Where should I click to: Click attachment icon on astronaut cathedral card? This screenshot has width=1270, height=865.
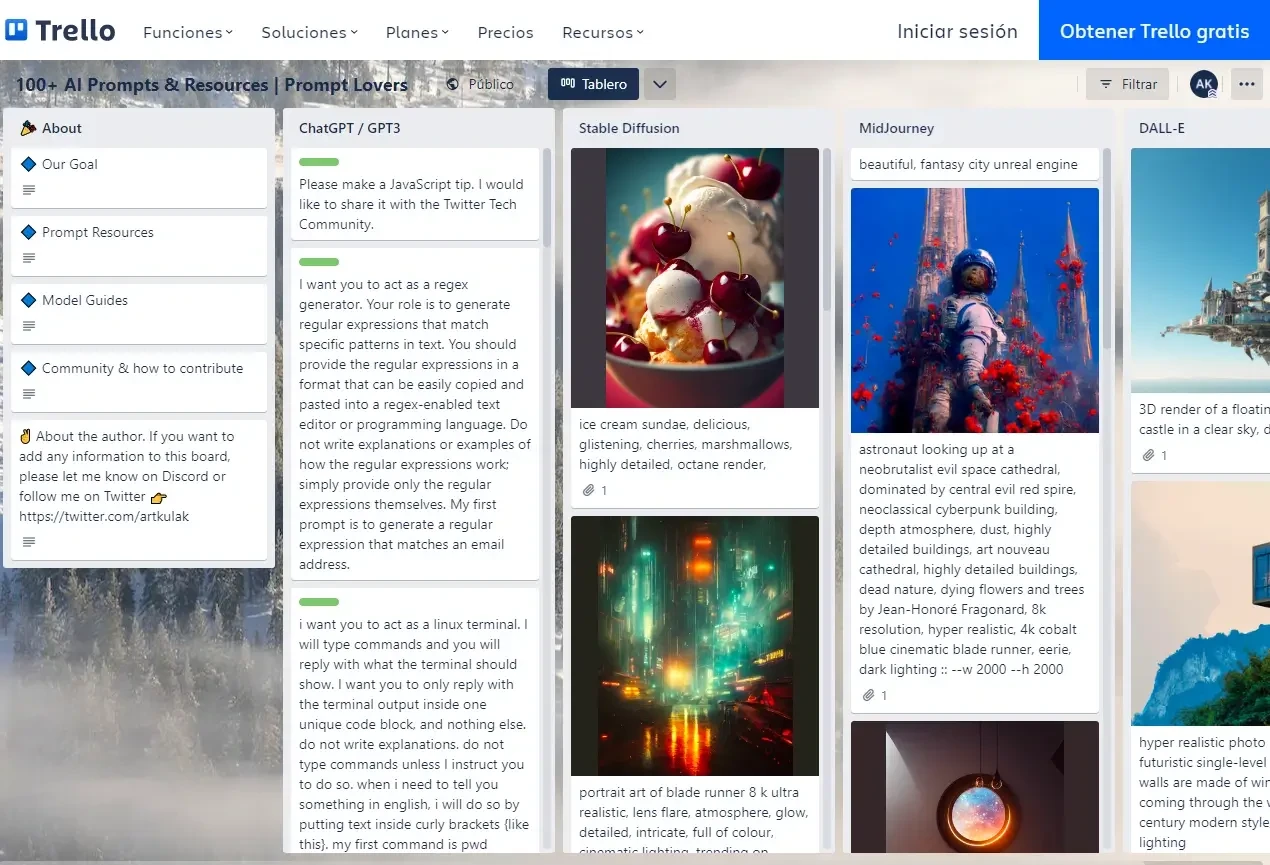click(x=868, y=695)
